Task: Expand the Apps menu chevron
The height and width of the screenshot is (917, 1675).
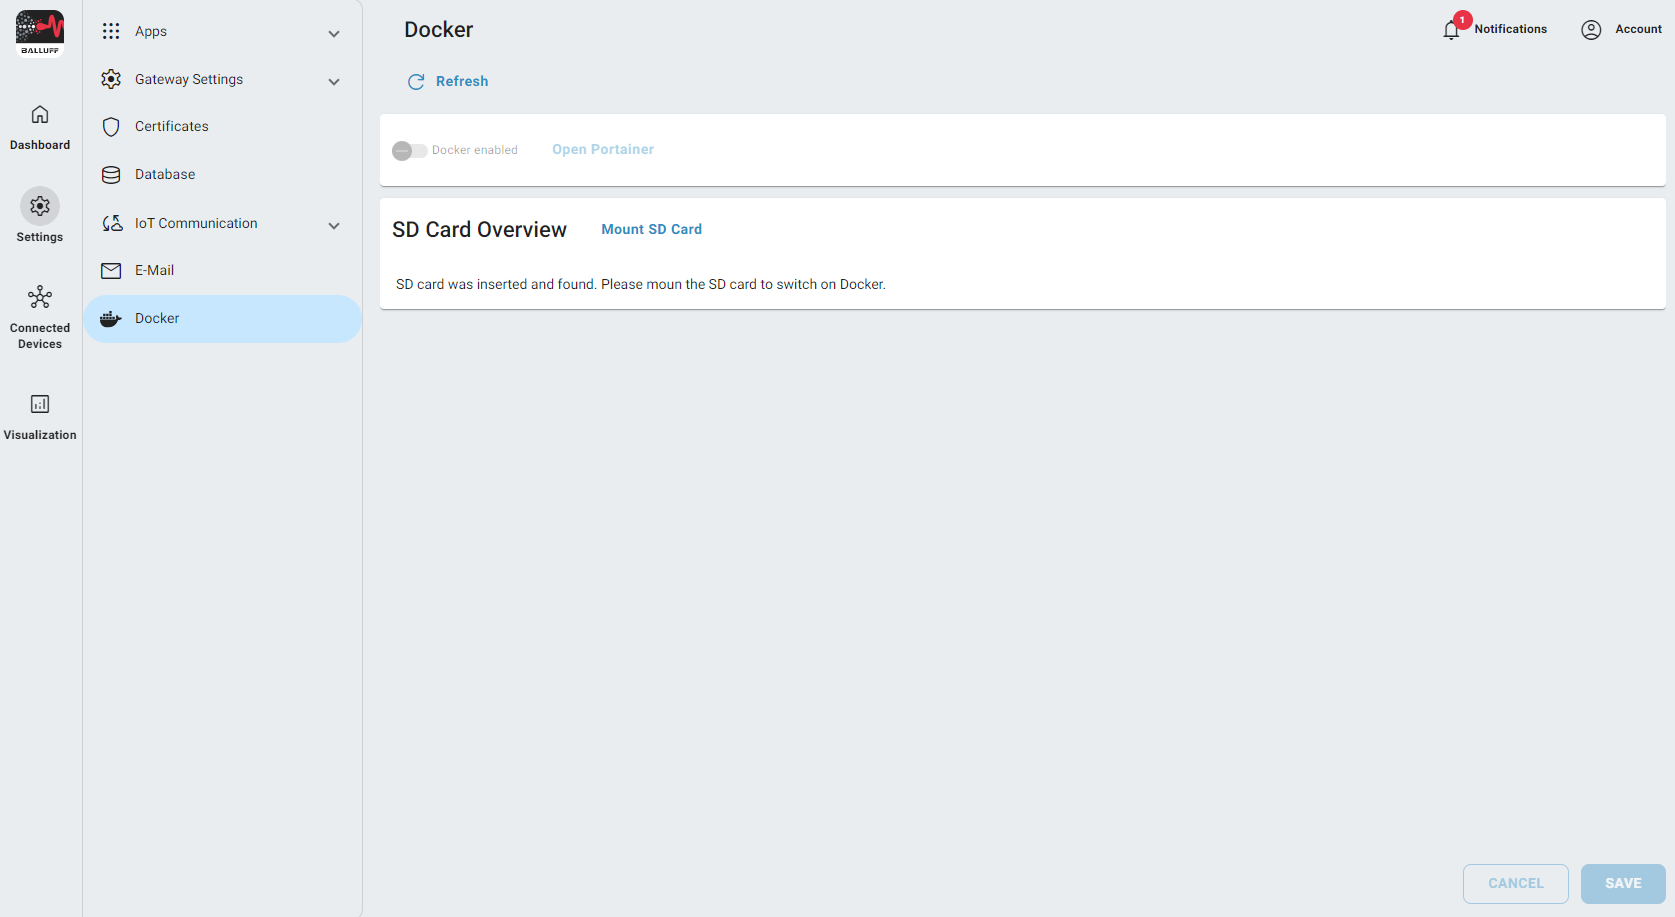Action: (x=334, y=34)
